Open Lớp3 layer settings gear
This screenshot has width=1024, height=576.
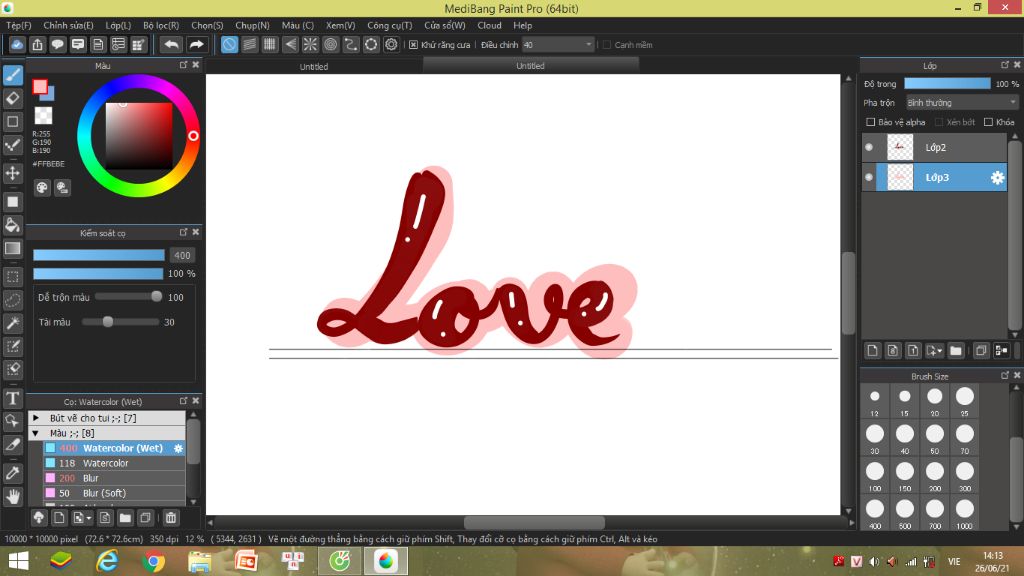[x=997, y=178]
